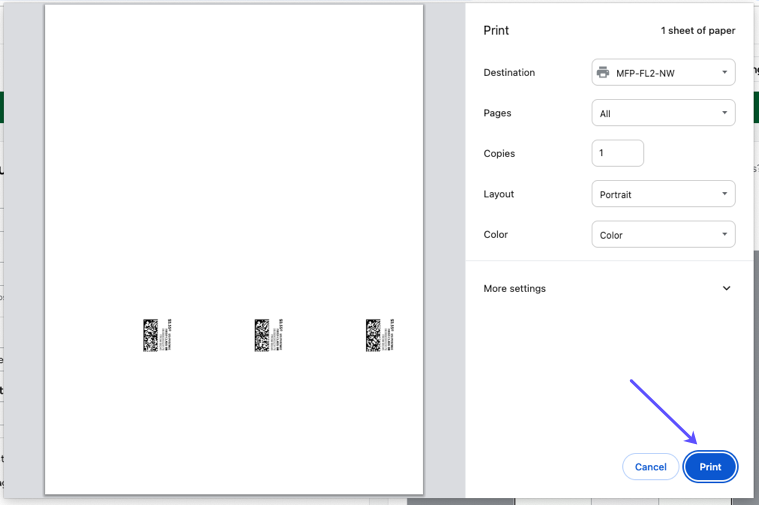This screenshot has height=505, width=759.
Task: Click the 'Color' label
Action: (496, 234)
